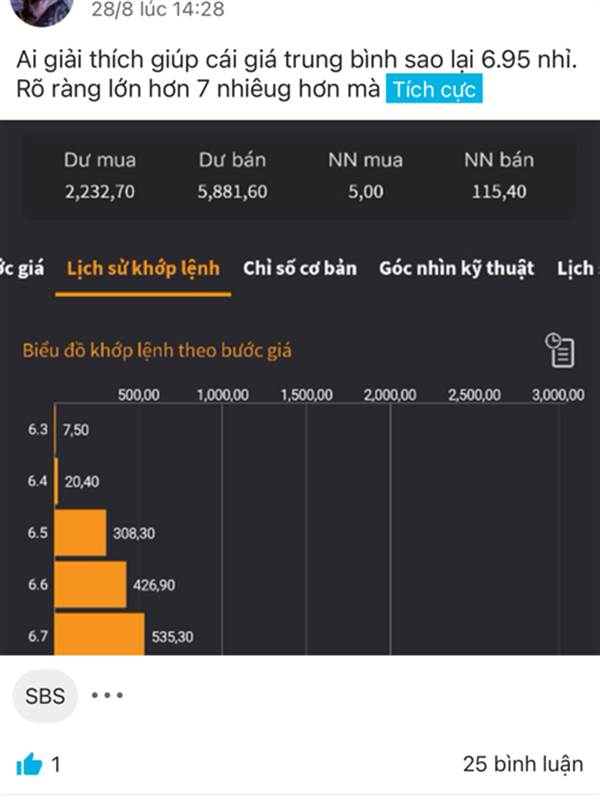The width and height of the screenshot is (600, 800).
Task: Click the 6.5 price level bar
Action: tap(80, 533)
